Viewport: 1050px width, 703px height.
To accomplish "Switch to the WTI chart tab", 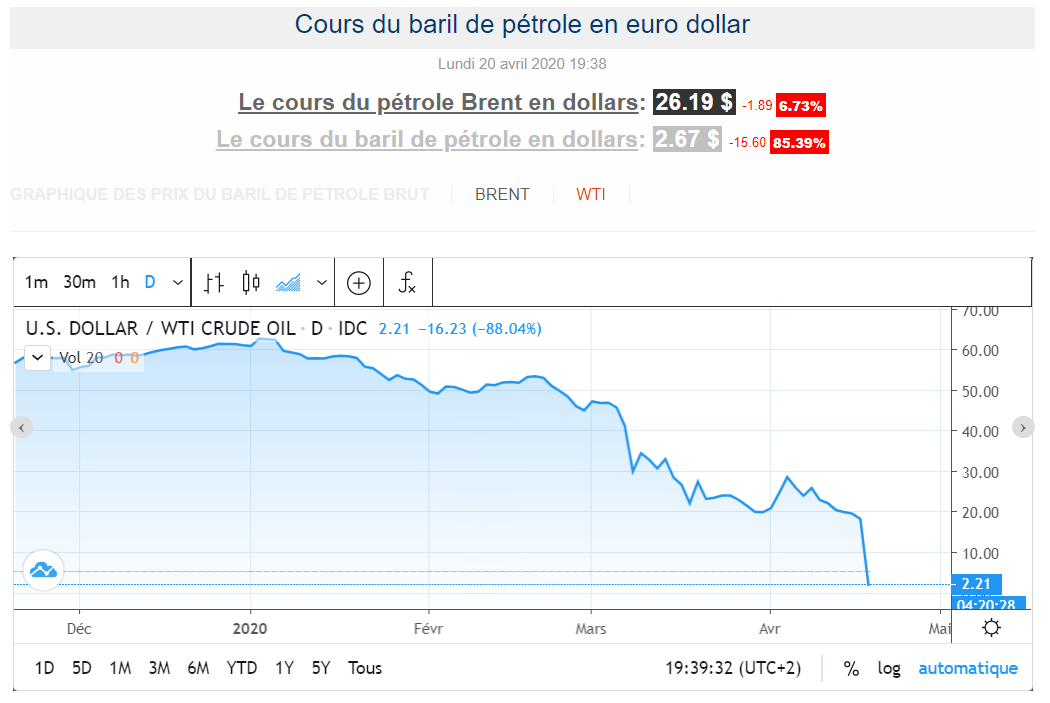I will (591, 195).
